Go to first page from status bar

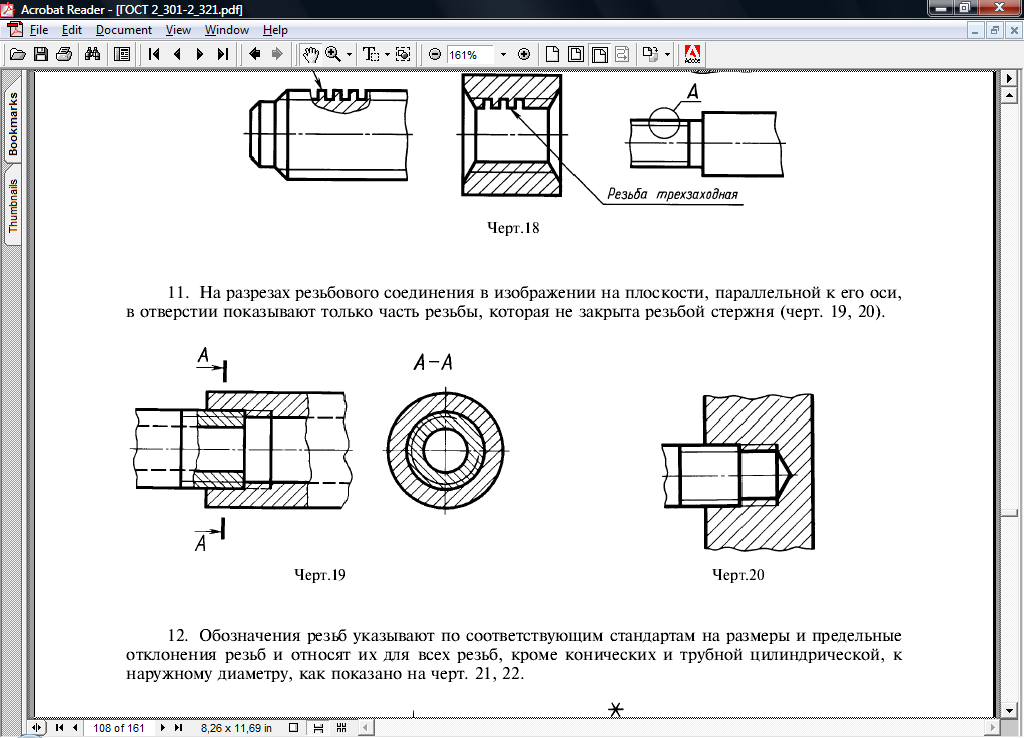coord(59,728)
